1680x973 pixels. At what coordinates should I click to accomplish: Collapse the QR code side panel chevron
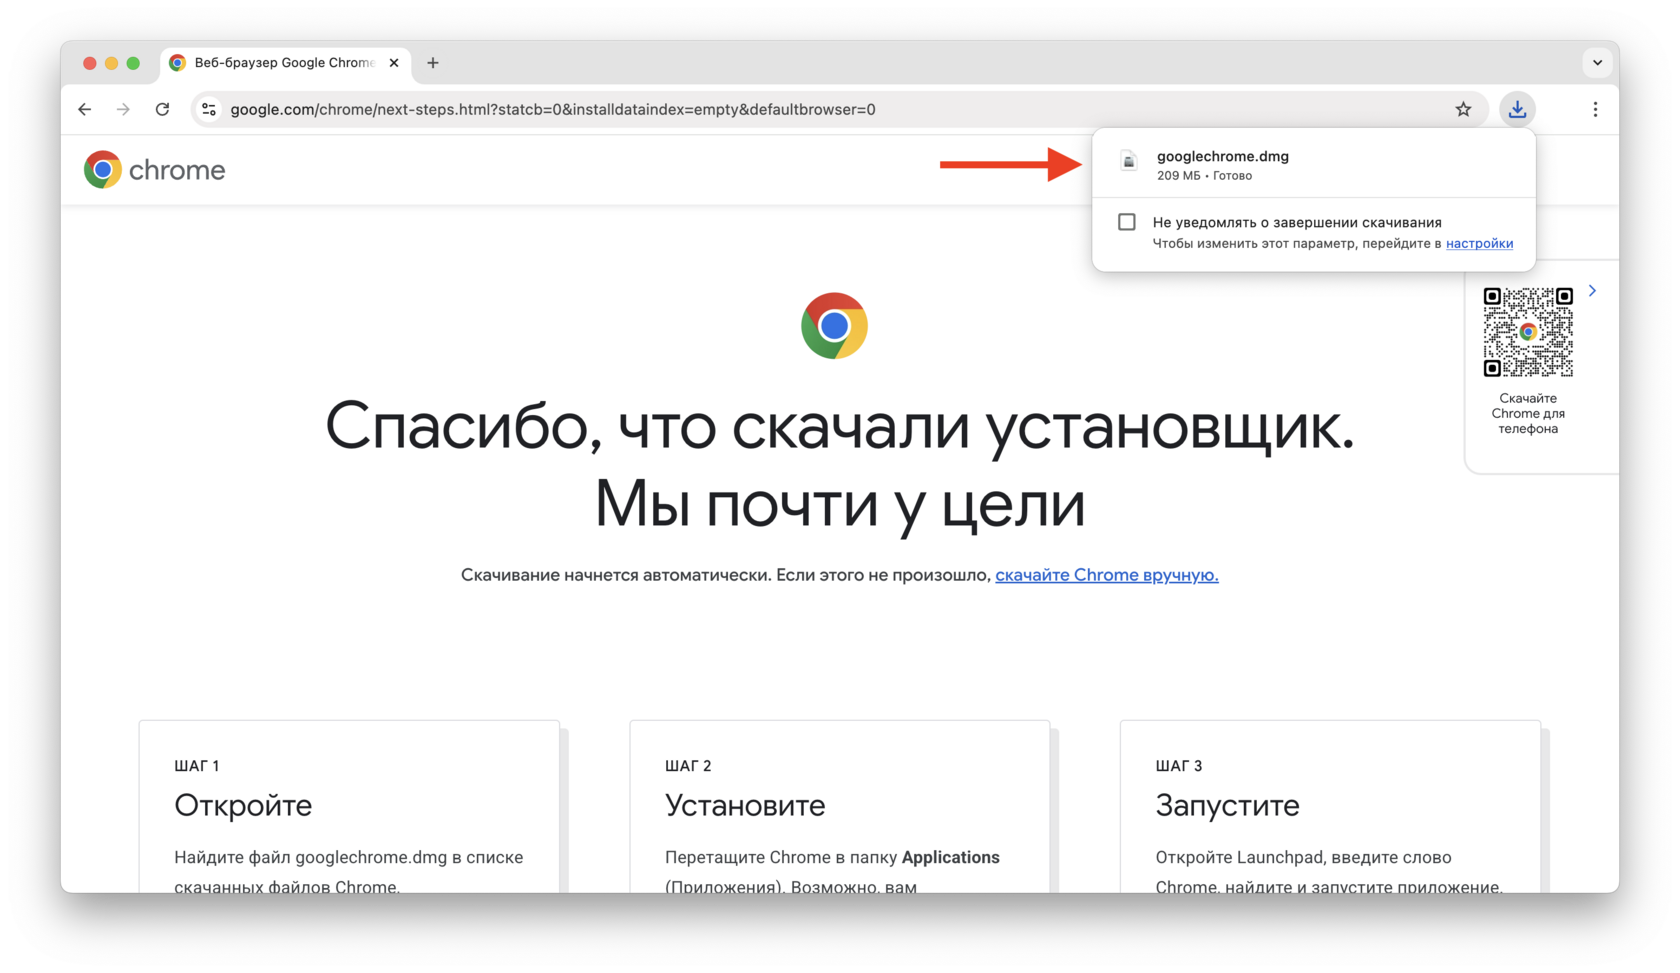tap(1592, 291)
